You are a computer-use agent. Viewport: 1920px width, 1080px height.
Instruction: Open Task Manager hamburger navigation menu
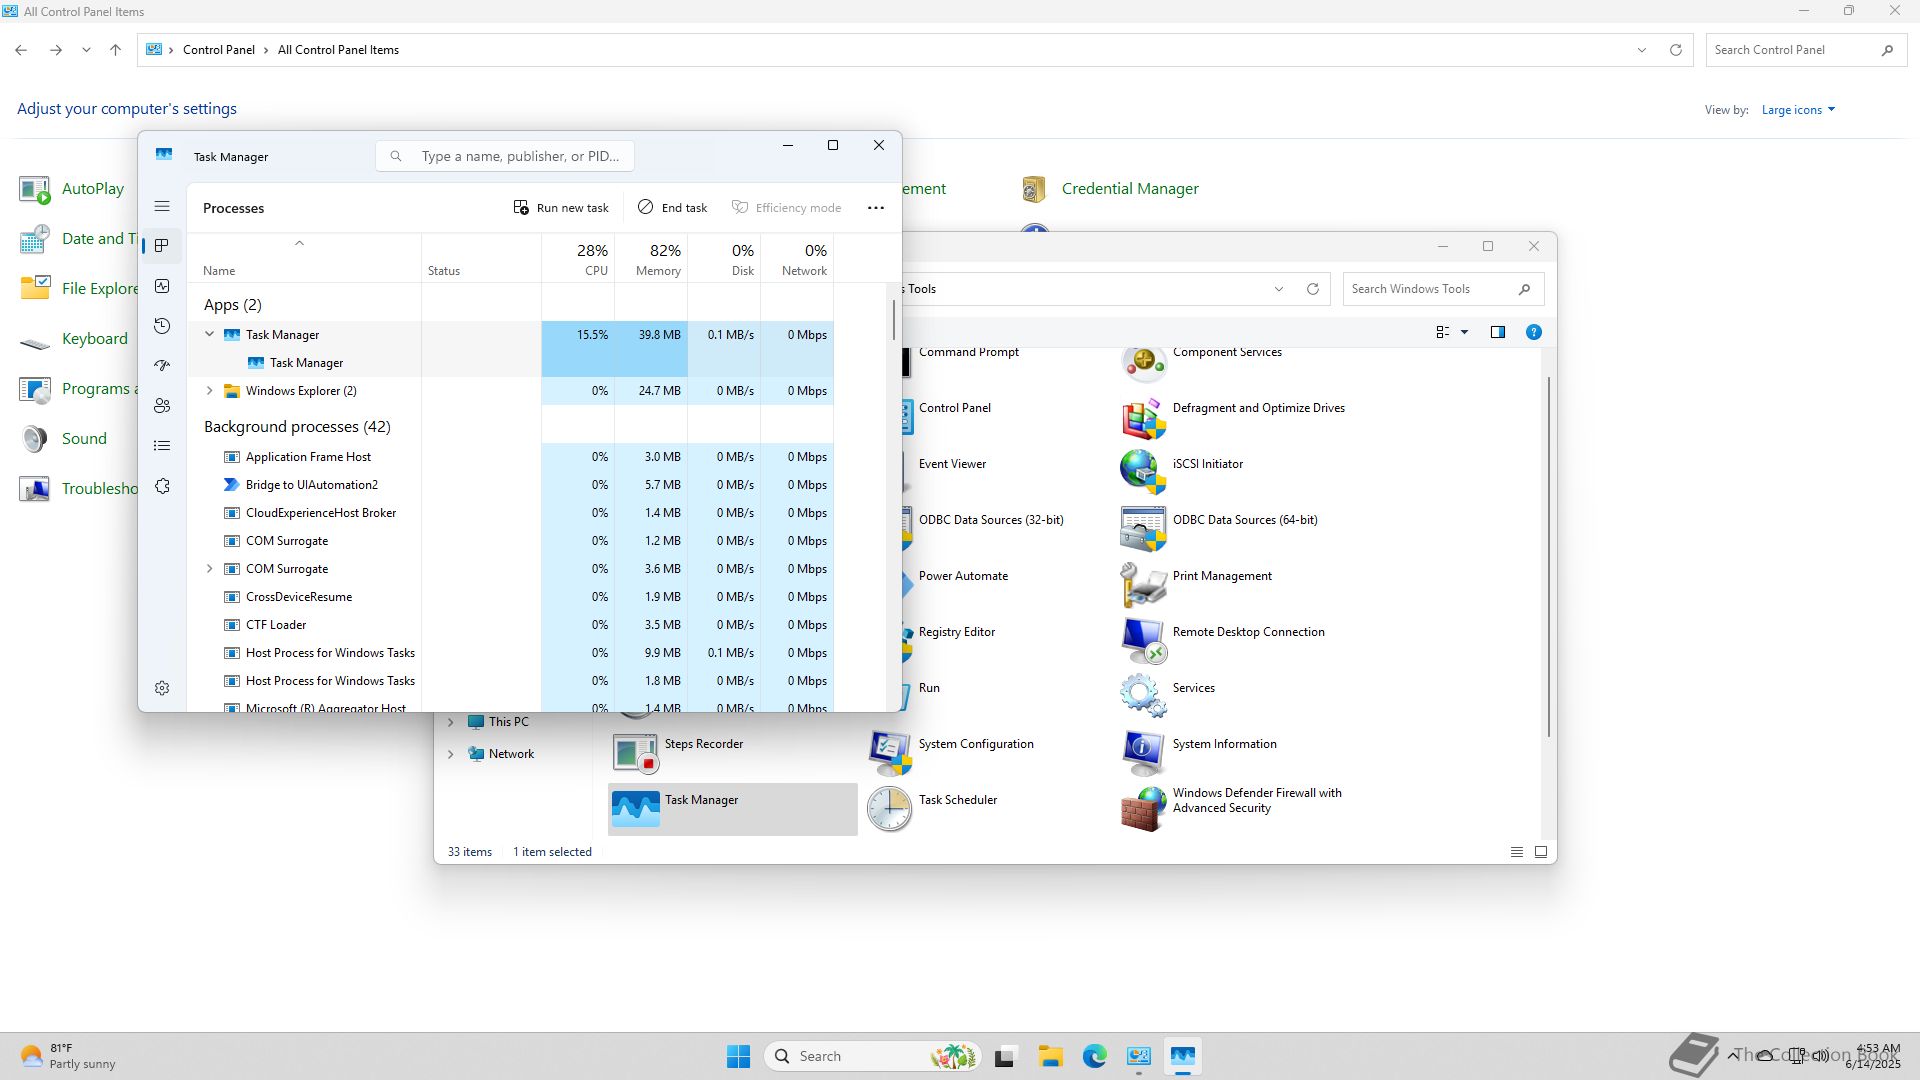click(162, 207)
